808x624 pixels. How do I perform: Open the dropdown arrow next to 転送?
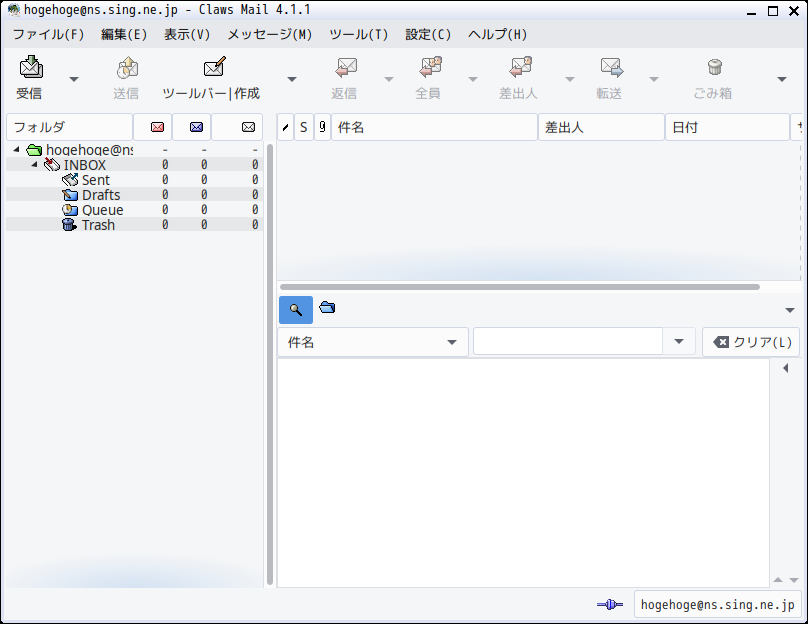(x=653, y=79)
